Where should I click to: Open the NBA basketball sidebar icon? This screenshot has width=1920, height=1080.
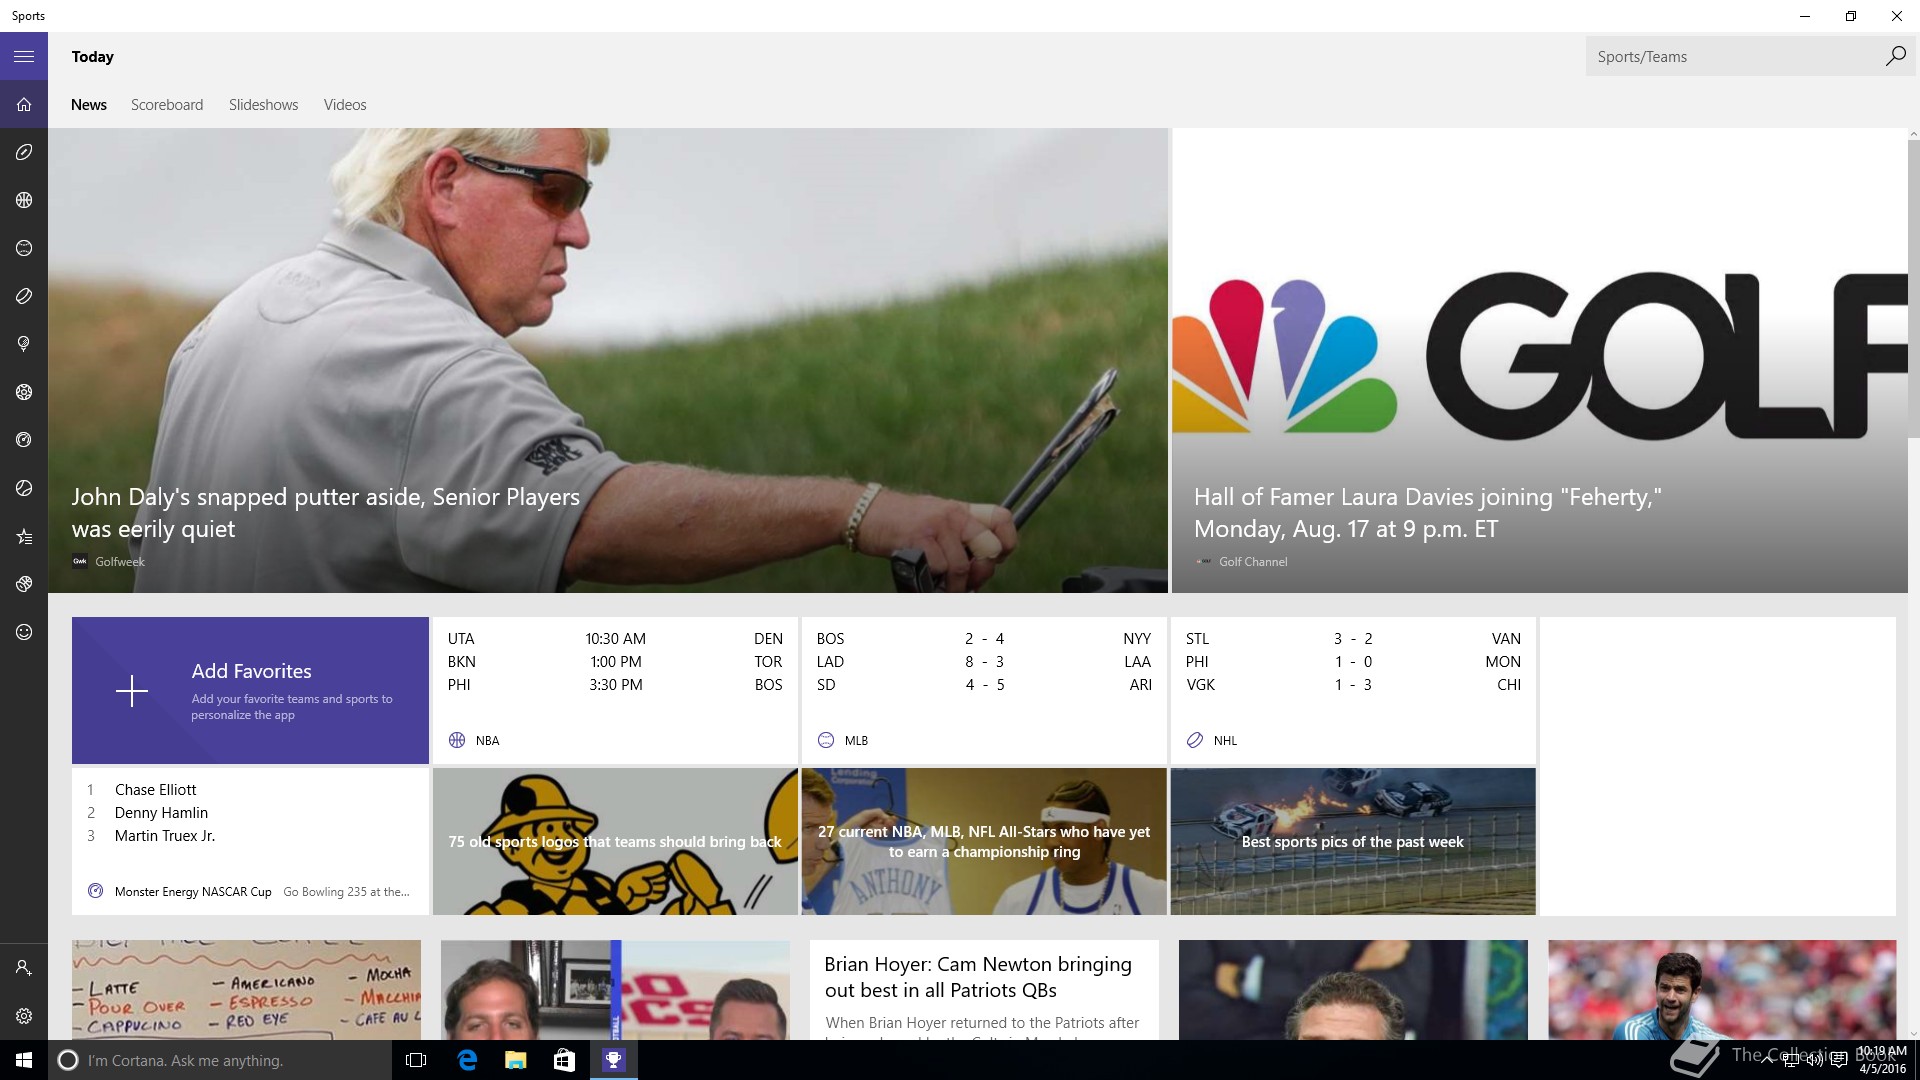[24, 200]
